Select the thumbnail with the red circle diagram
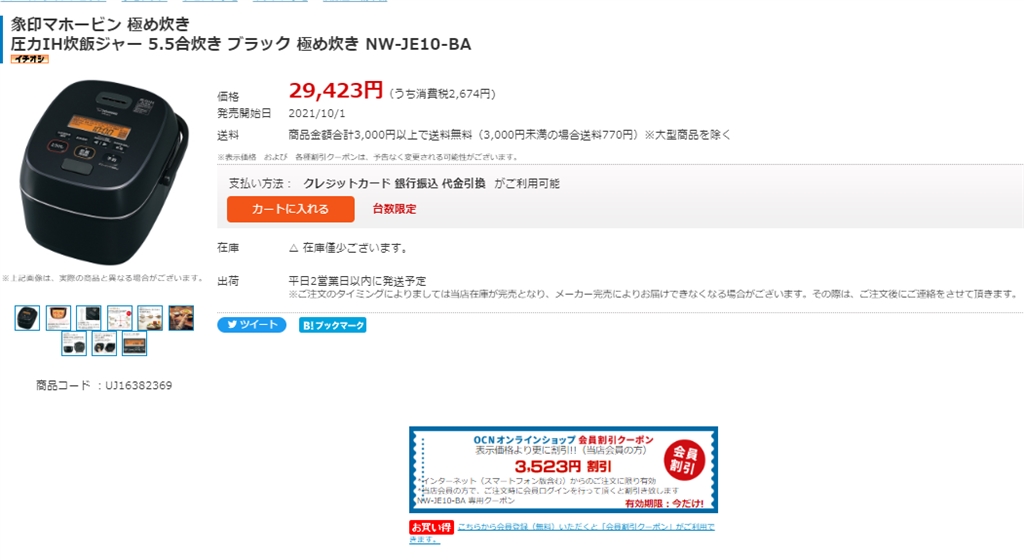This screenshot has width=1024, height=560. (120, 318)
